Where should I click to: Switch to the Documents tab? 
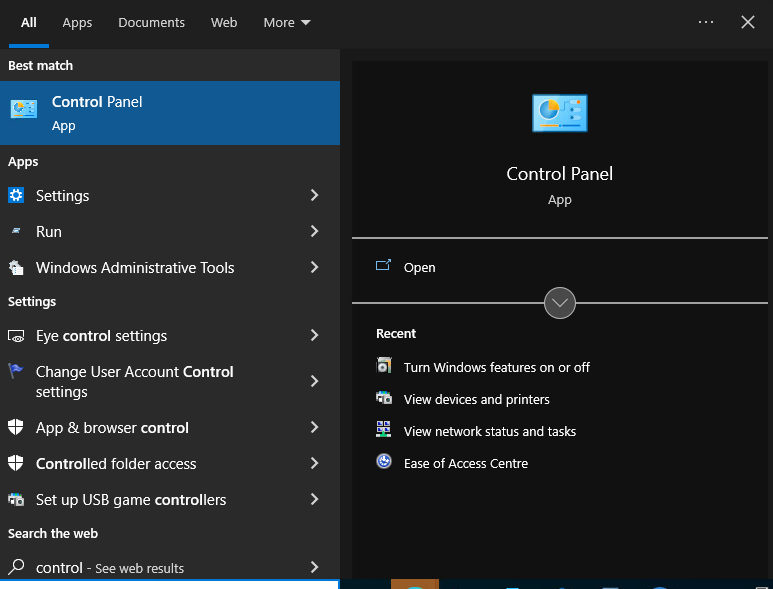[151, 22]
